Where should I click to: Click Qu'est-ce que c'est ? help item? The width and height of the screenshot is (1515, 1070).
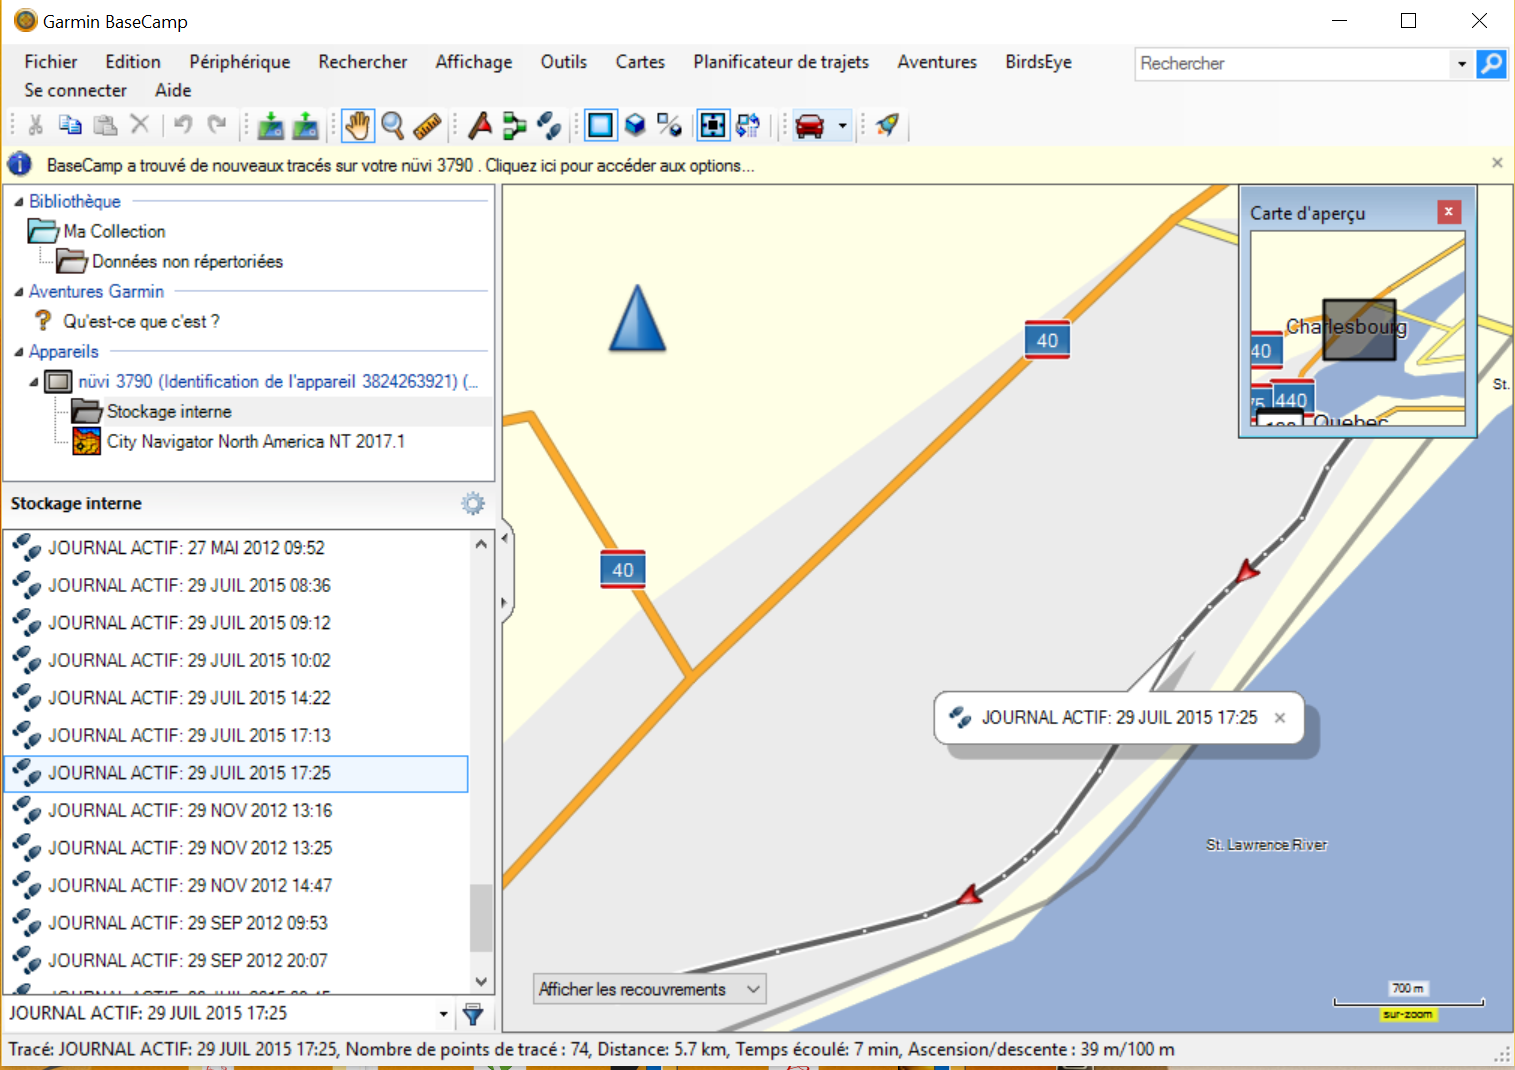[141, 321]
